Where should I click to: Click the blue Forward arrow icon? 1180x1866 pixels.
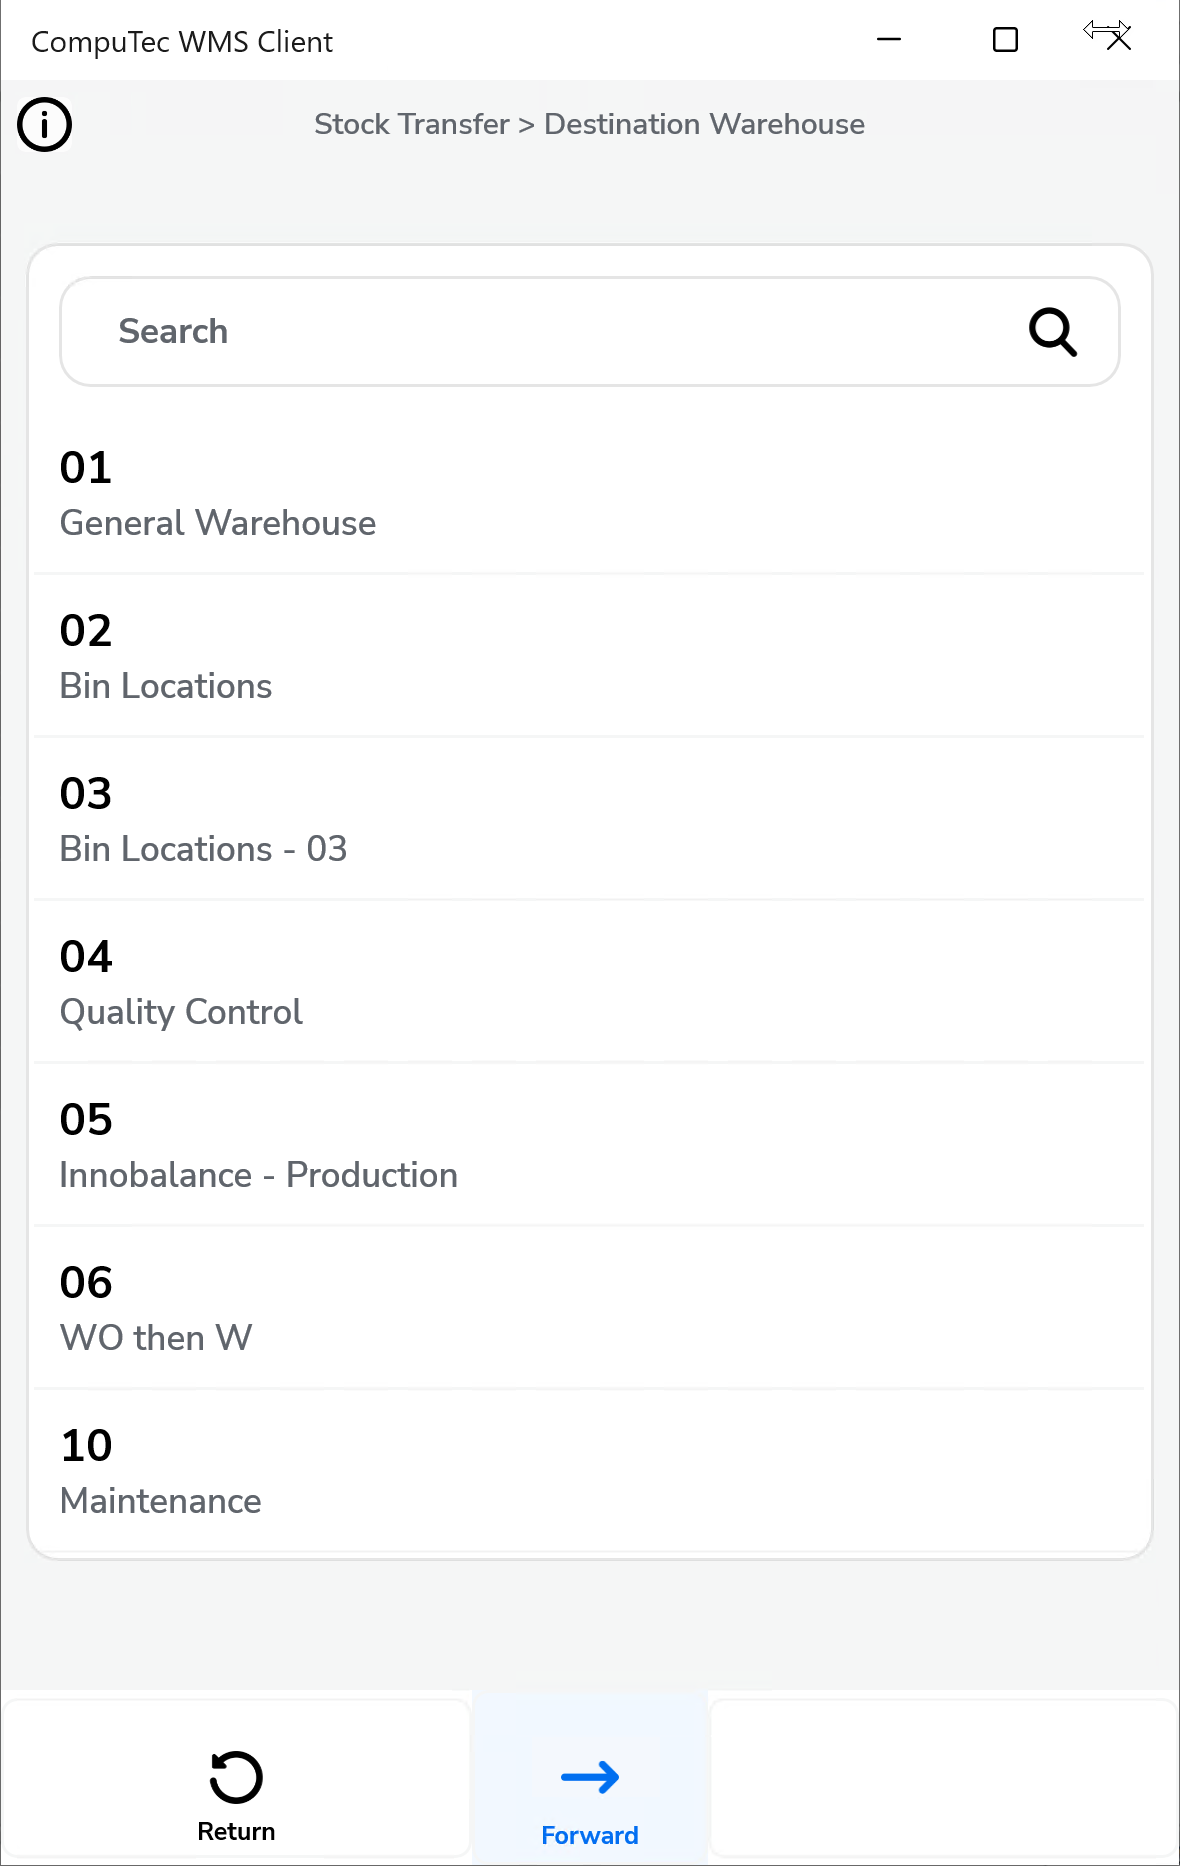(590, 1777)
